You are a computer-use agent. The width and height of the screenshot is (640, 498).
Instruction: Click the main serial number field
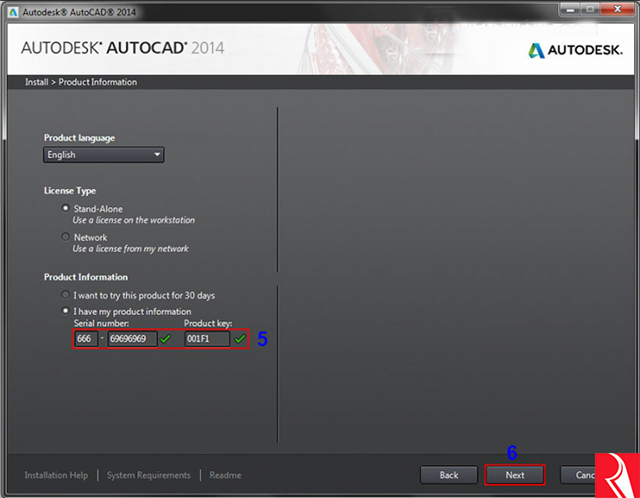click(132, 339)
